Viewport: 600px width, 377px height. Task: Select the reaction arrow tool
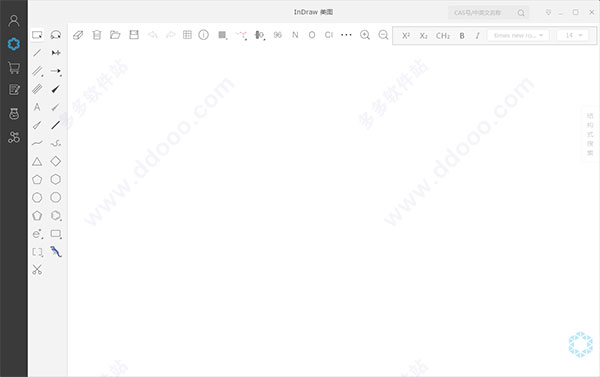56,71
